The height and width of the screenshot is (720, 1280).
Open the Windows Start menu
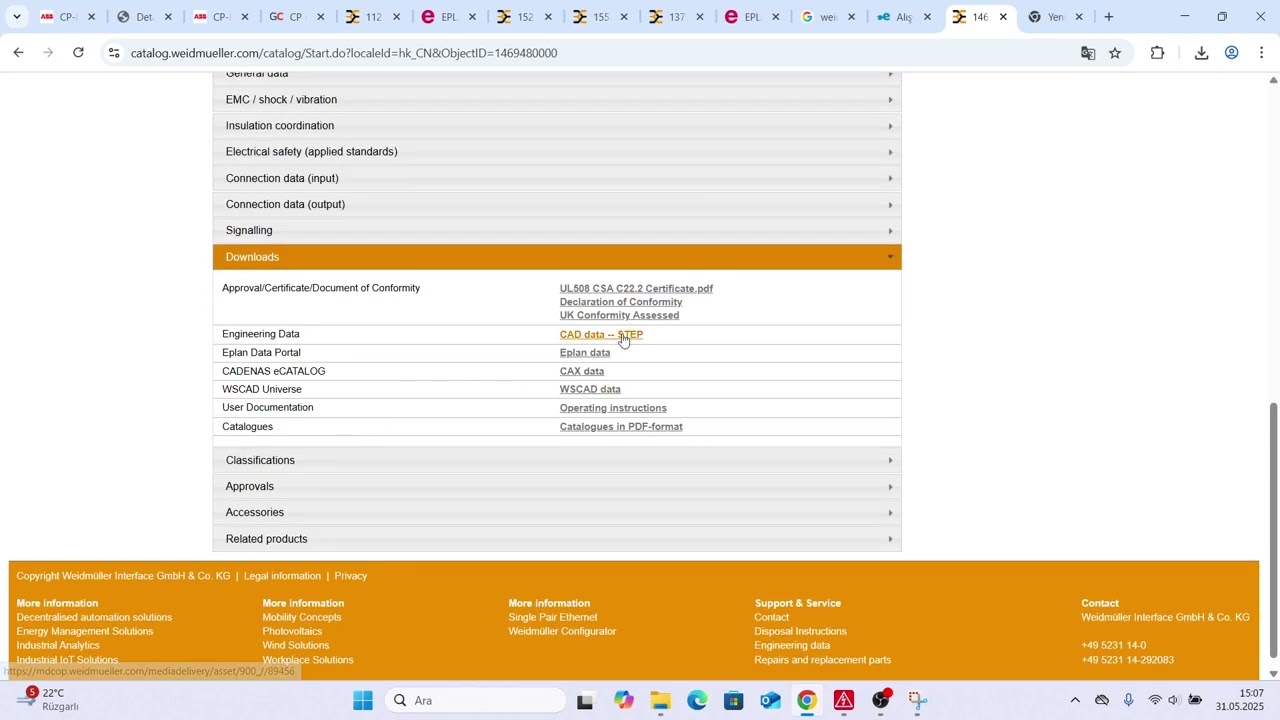point(363,701)
